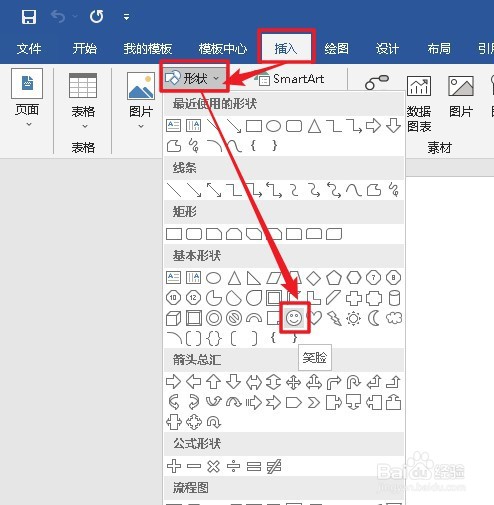The height and width of the screenshot is (505, 494).
Task: Choose the cloud shape in 基本形状
Action: click(394, 318)
